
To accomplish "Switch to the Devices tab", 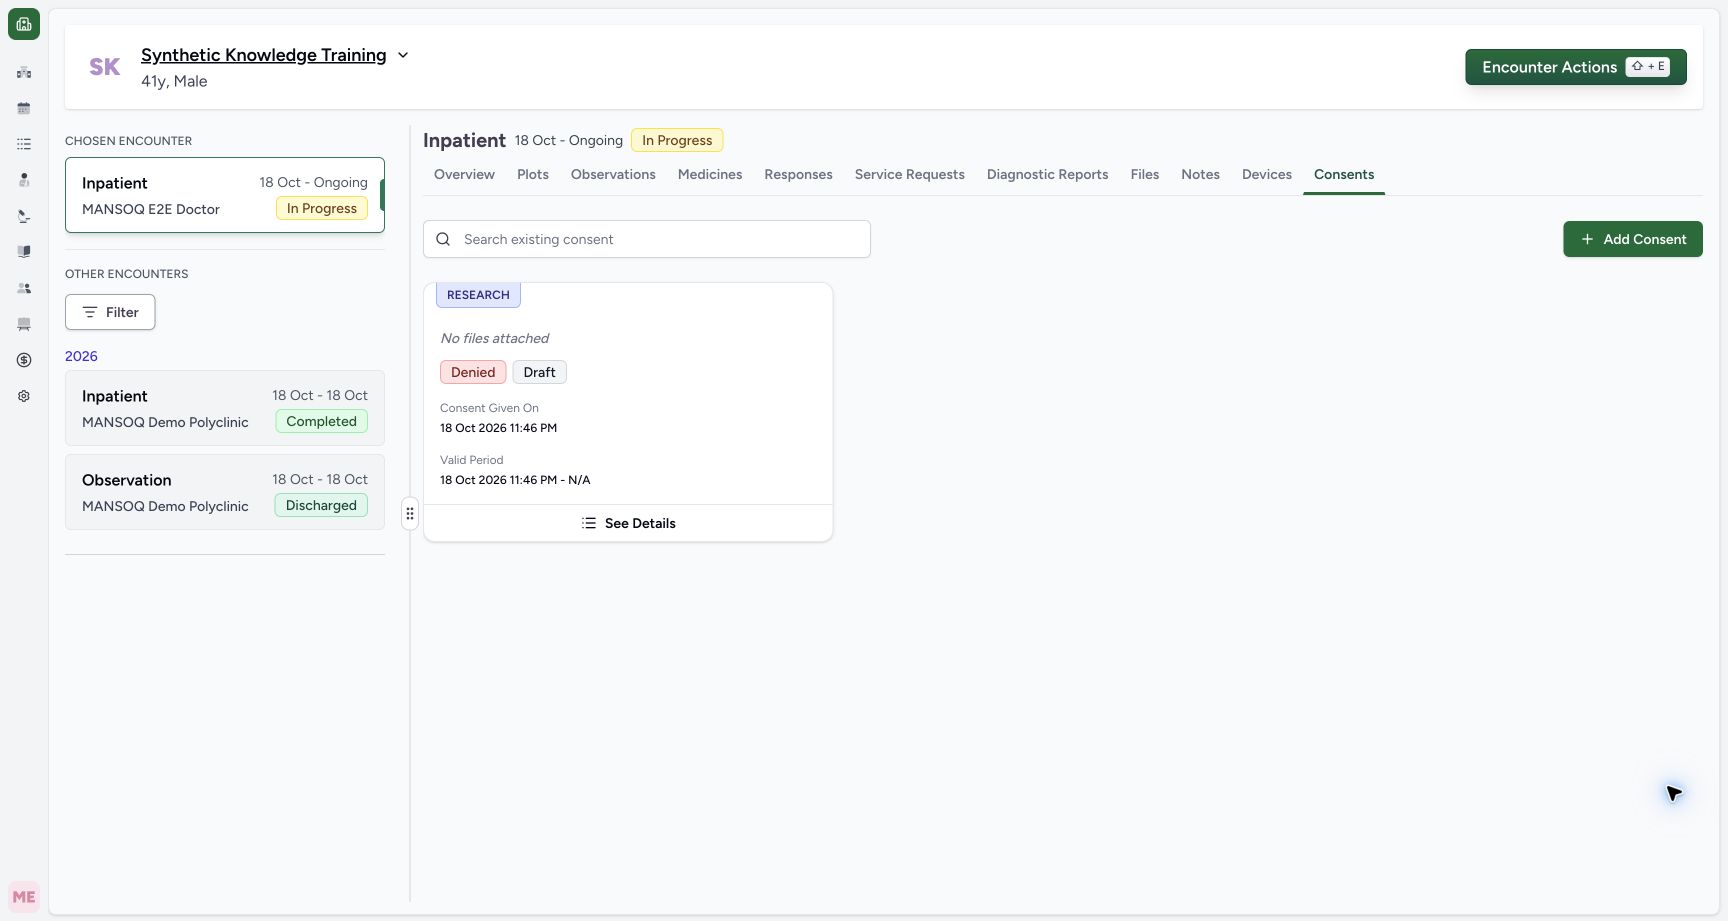I will point(1267,174).
